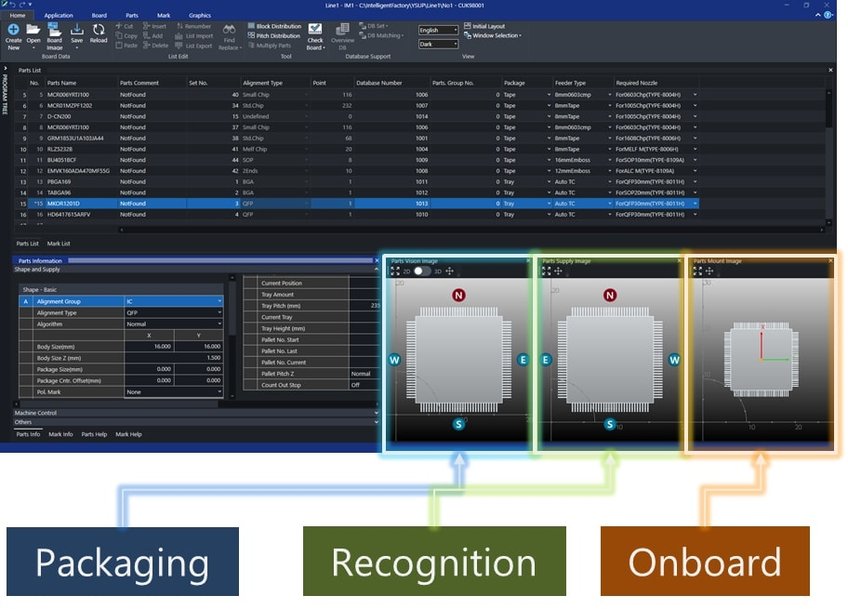Viewport: 848px width, 609px height.
Task: Open Algorithm dropdown showing Normal
Action: [174, 324]
